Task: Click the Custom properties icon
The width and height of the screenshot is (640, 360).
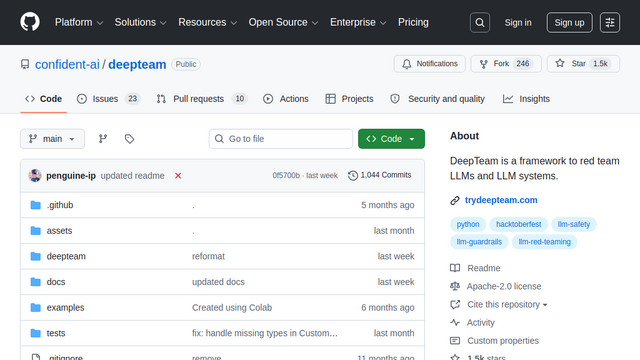Action: [455, 340]
